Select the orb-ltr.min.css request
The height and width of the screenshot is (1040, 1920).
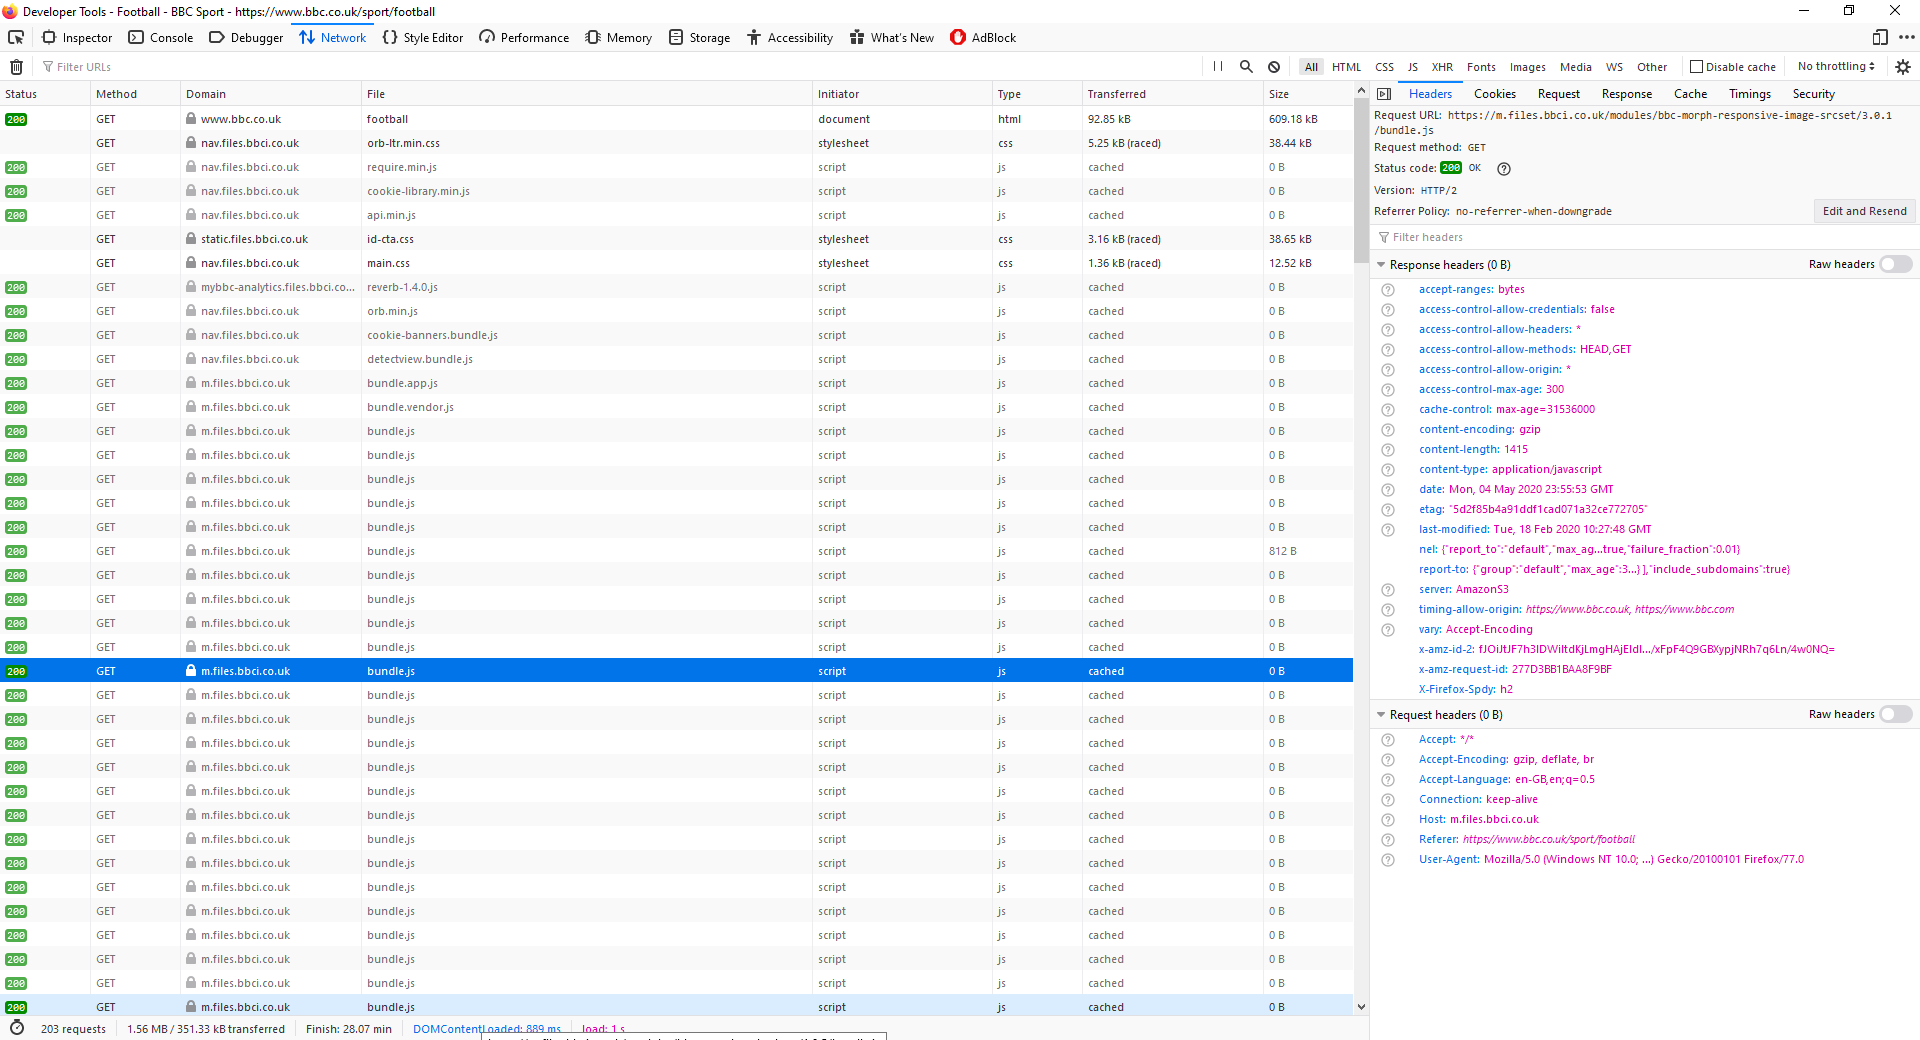(x=676, y=143)
